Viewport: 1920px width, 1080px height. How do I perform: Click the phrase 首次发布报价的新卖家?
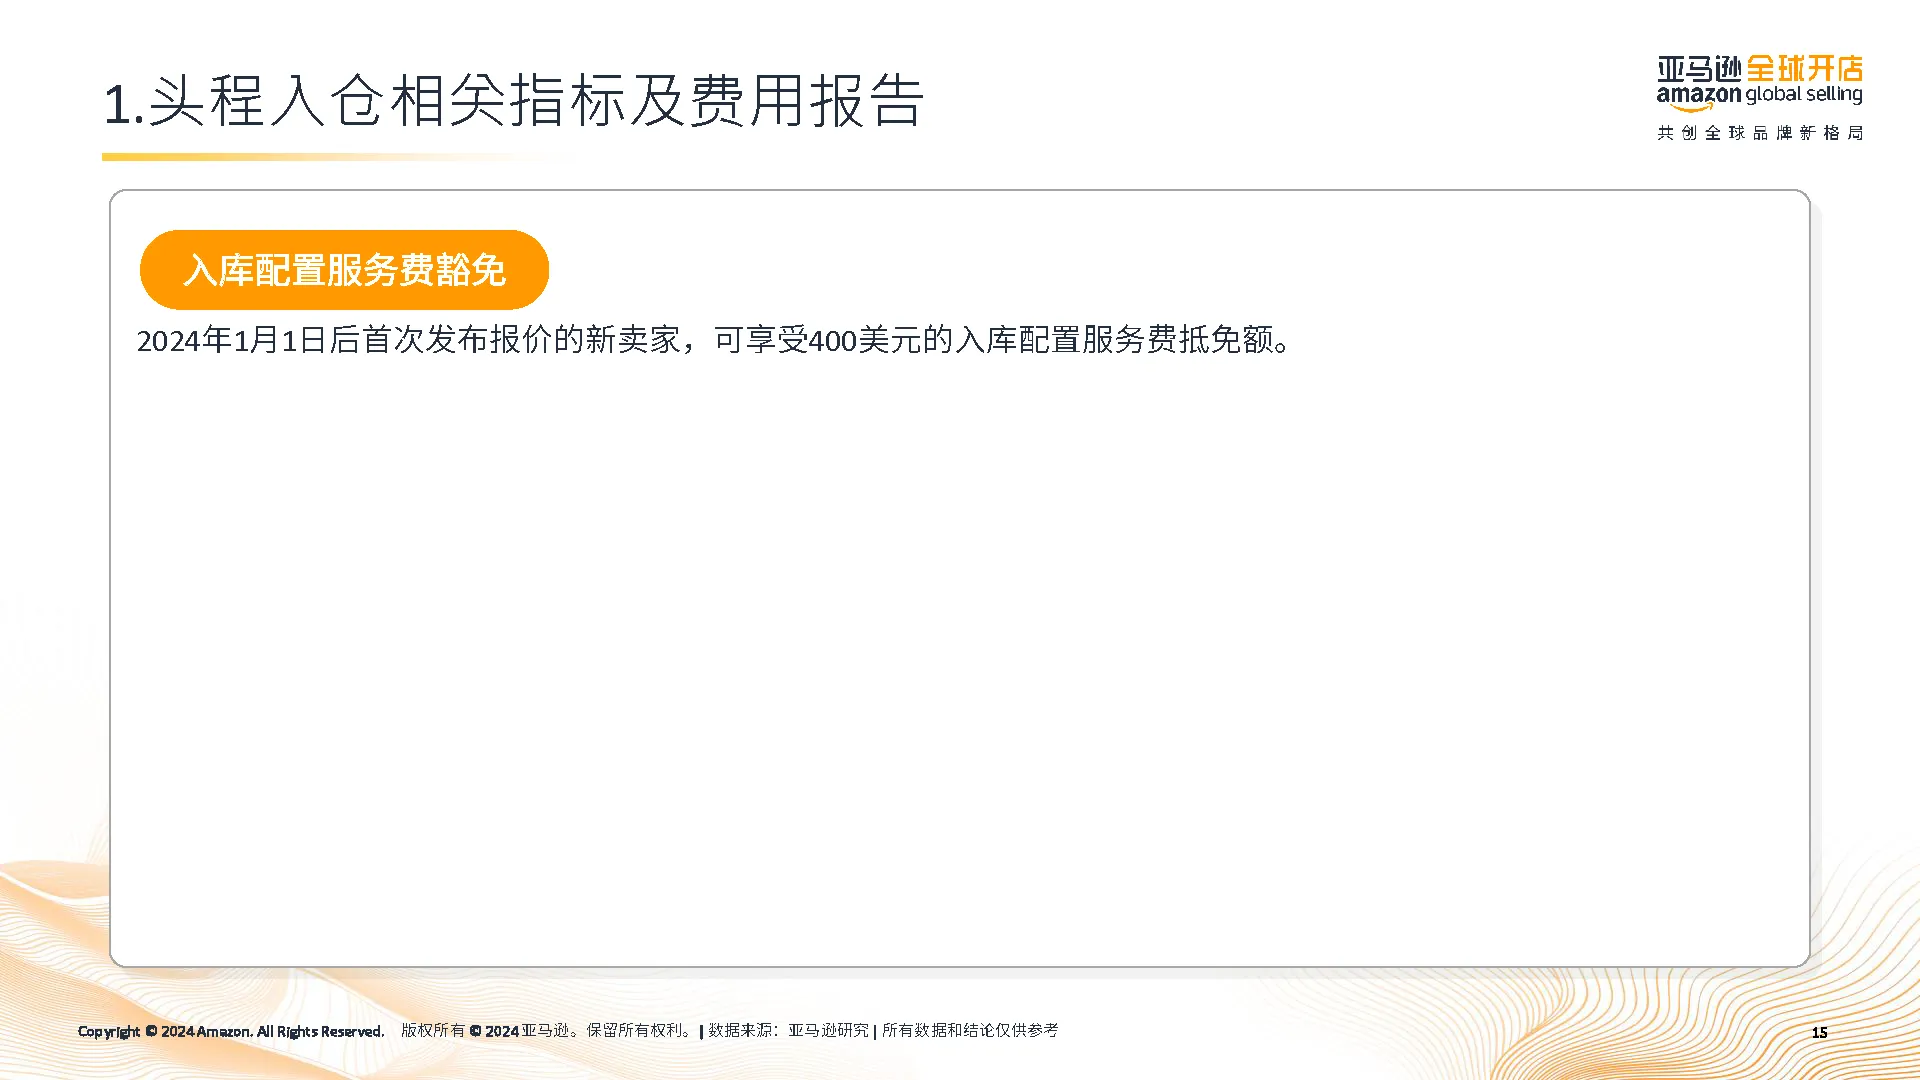pos(521,341)
